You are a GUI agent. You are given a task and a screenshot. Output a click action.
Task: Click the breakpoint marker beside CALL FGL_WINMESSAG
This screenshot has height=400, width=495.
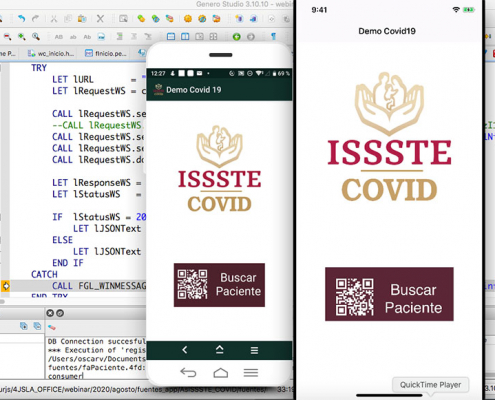[x=6, y=286]
